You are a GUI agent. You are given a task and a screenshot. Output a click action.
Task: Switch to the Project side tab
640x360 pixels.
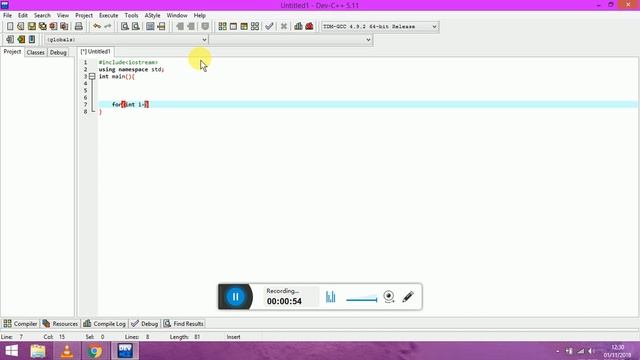[12, 52]
